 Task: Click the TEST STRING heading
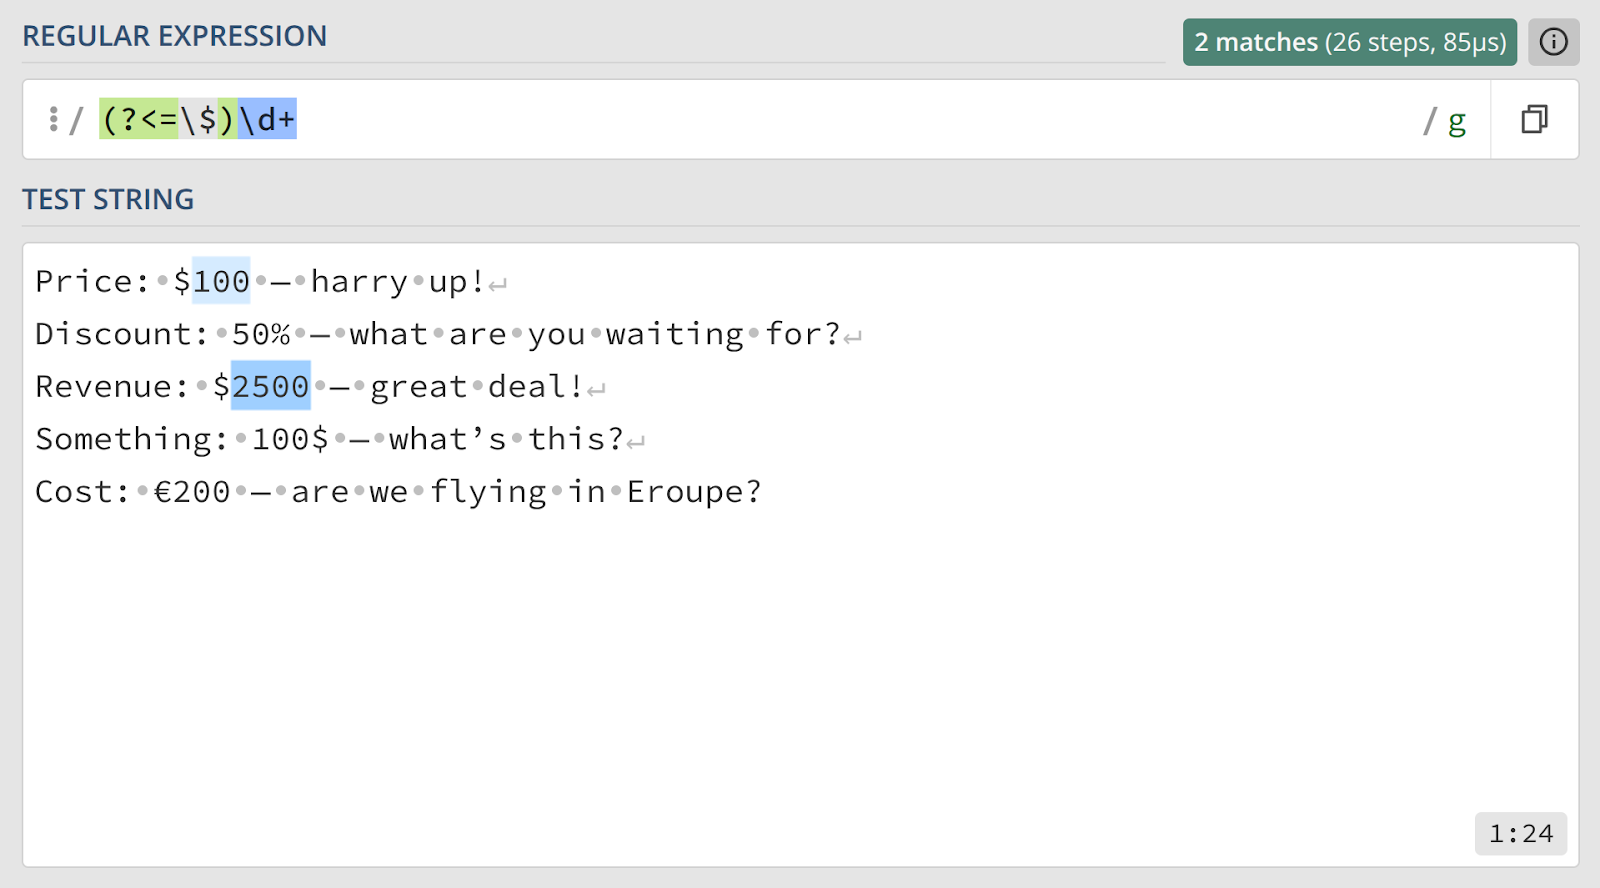click(x=108, y=199)
